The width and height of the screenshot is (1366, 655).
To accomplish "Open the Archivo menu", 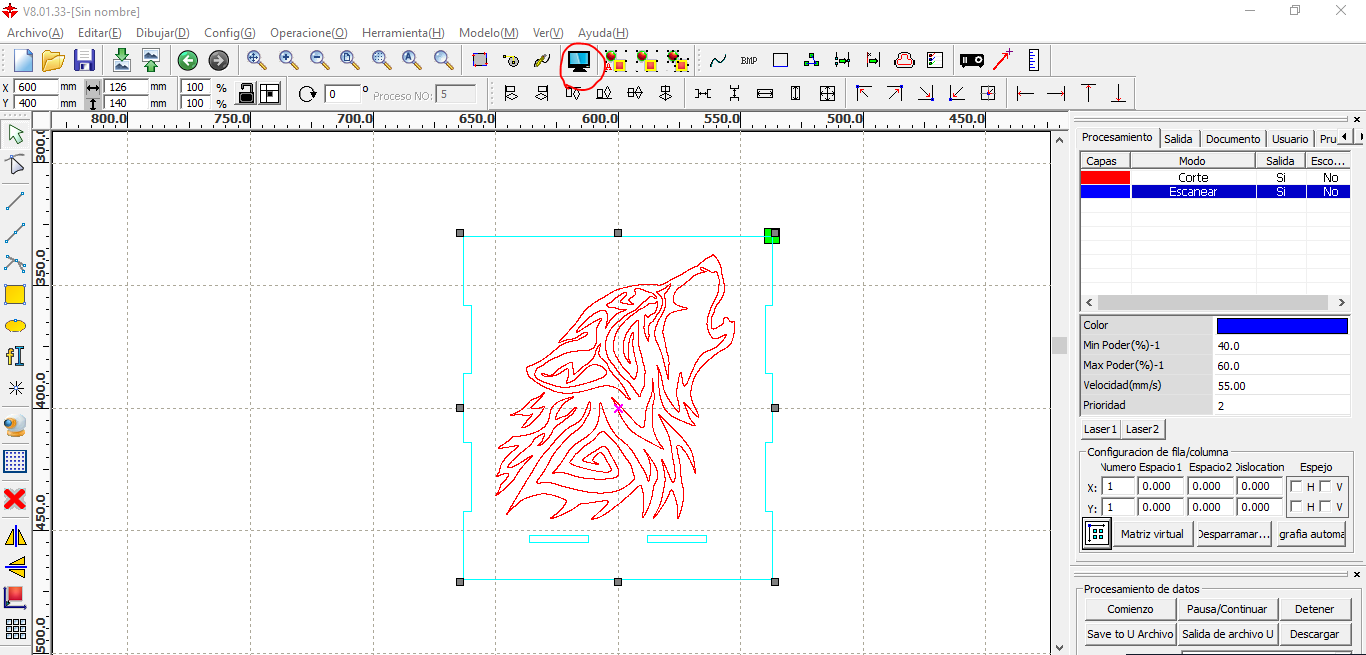I will (x=35, y=33).
